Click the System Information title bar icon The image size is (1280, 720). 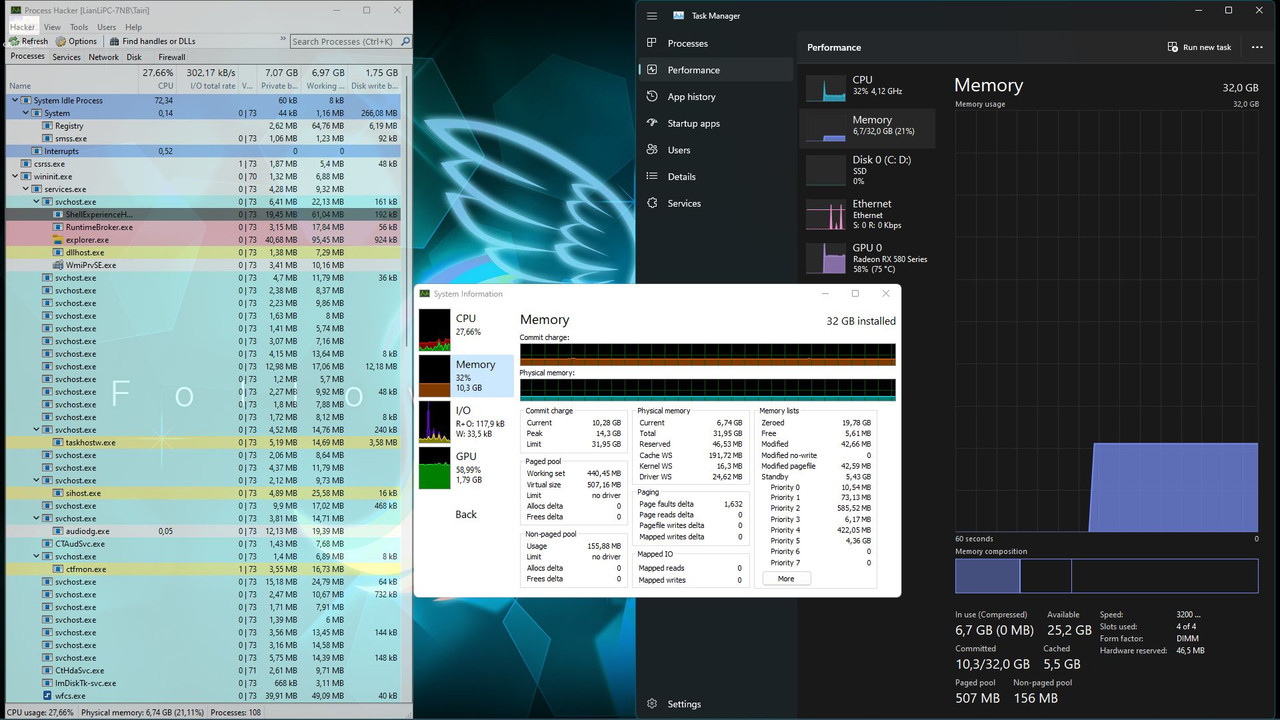(425, 294)
